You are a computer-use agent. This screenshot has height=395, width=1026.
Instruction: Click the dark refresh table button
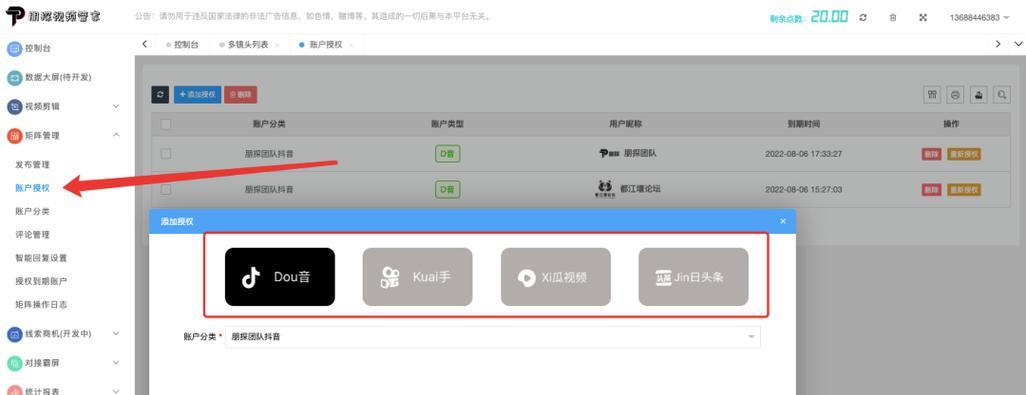coord(160,94)
